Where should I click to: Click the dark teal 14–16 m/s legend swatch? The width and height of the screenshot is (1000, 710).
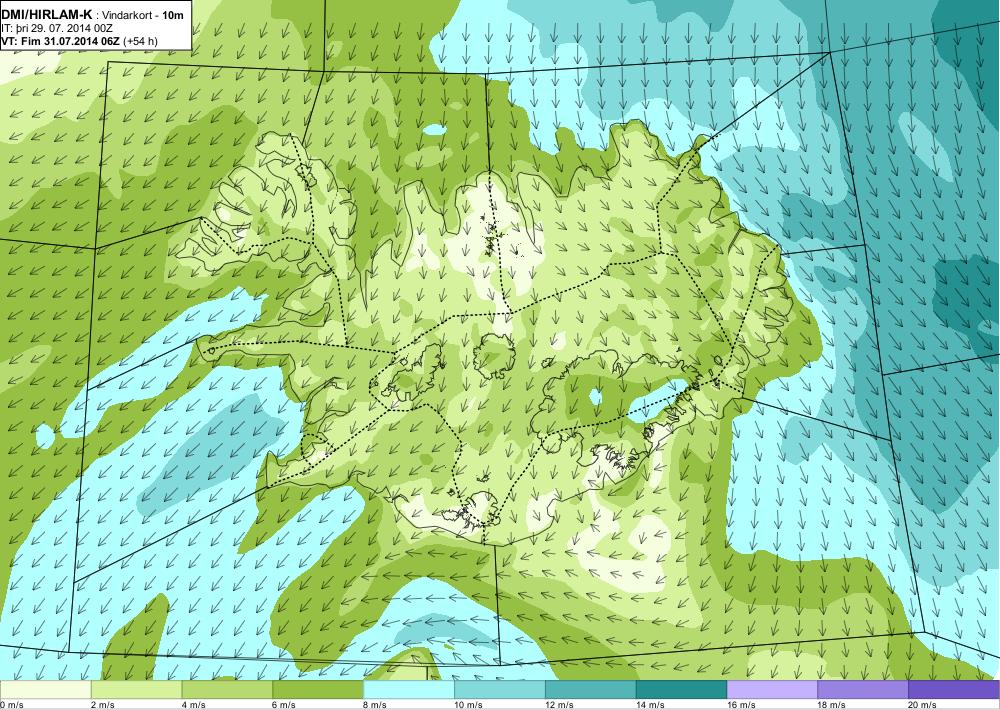click(682, 690)
